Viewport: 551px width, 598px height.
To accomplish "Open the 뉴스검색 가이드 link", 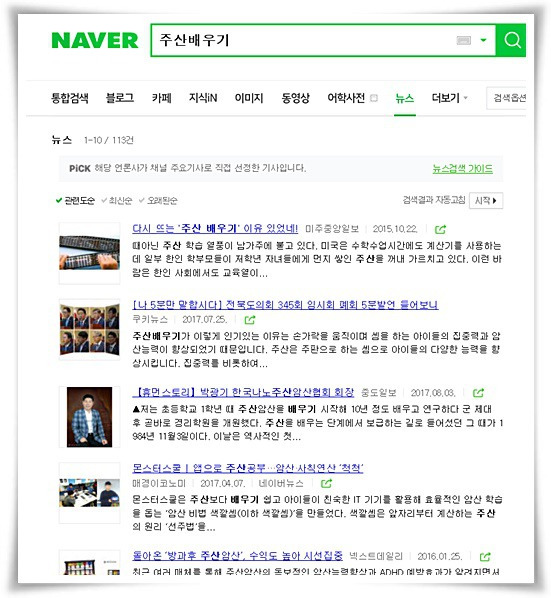I will click(x=463, y=169).
